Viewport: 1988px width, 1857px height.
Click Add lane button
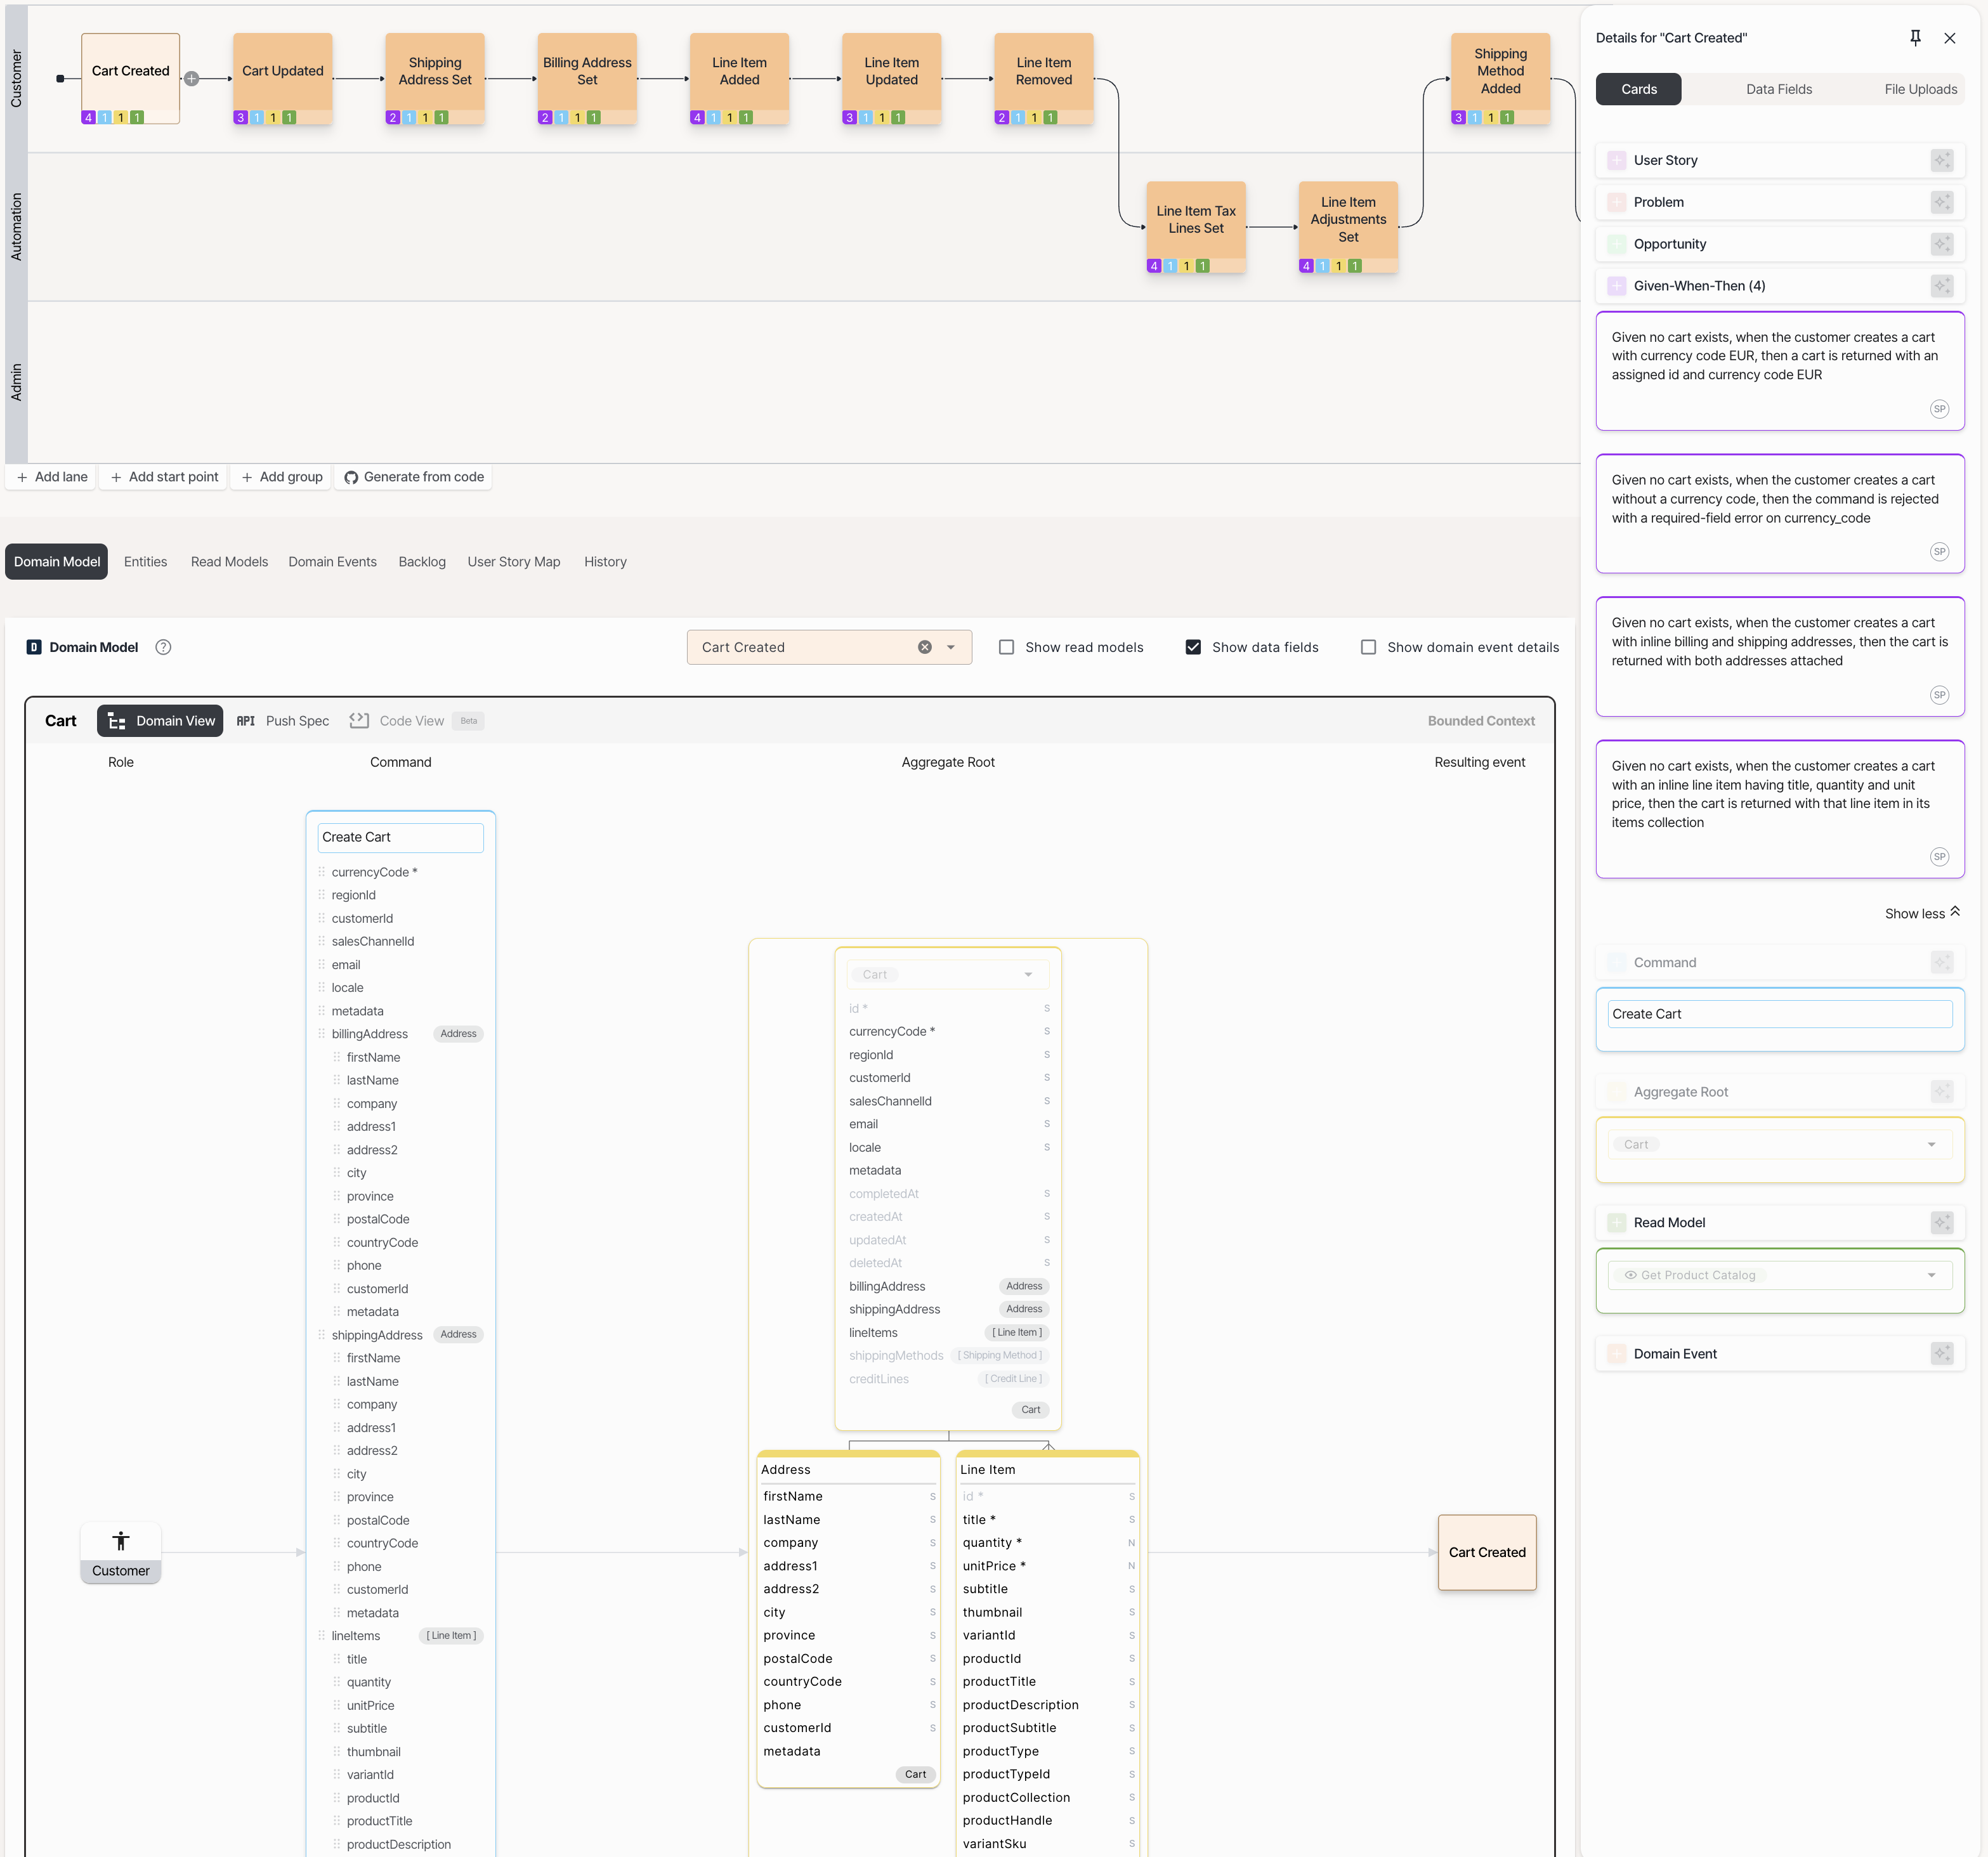[52, 477]
